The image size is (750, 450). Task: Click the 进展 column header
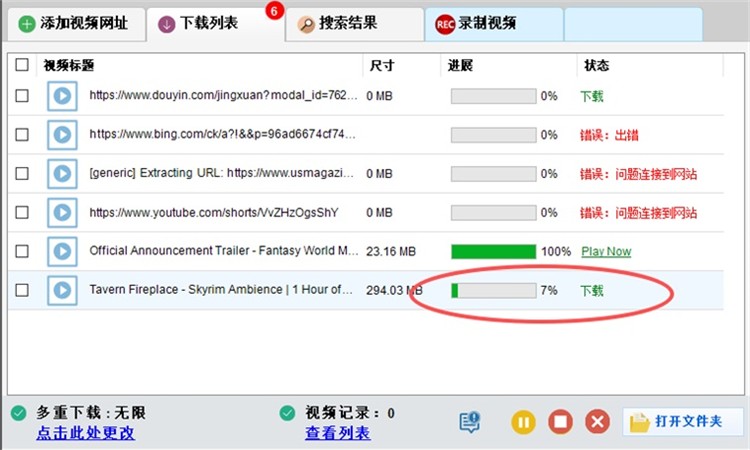pyautogui.click(x=460, y=66)
